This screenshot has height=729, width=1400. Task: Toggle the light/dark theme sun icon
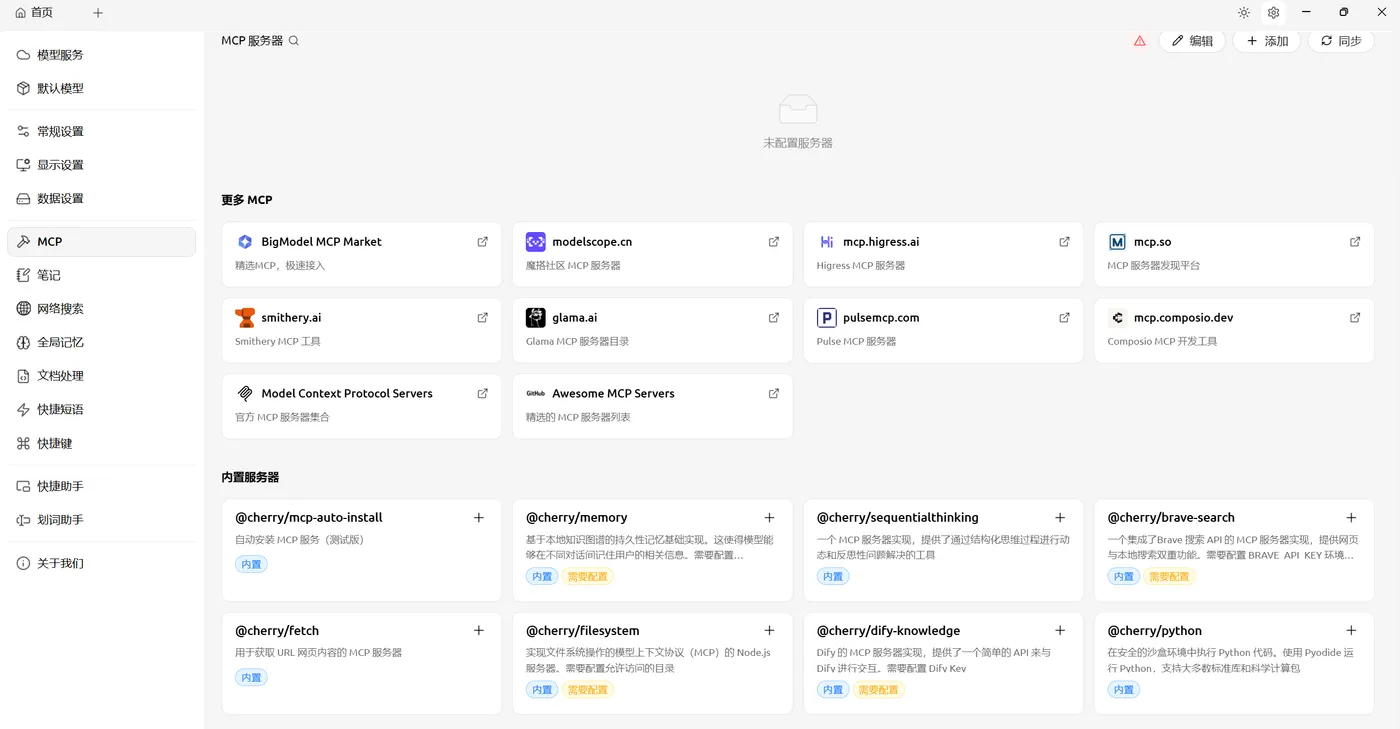[x=1243, y=13]
